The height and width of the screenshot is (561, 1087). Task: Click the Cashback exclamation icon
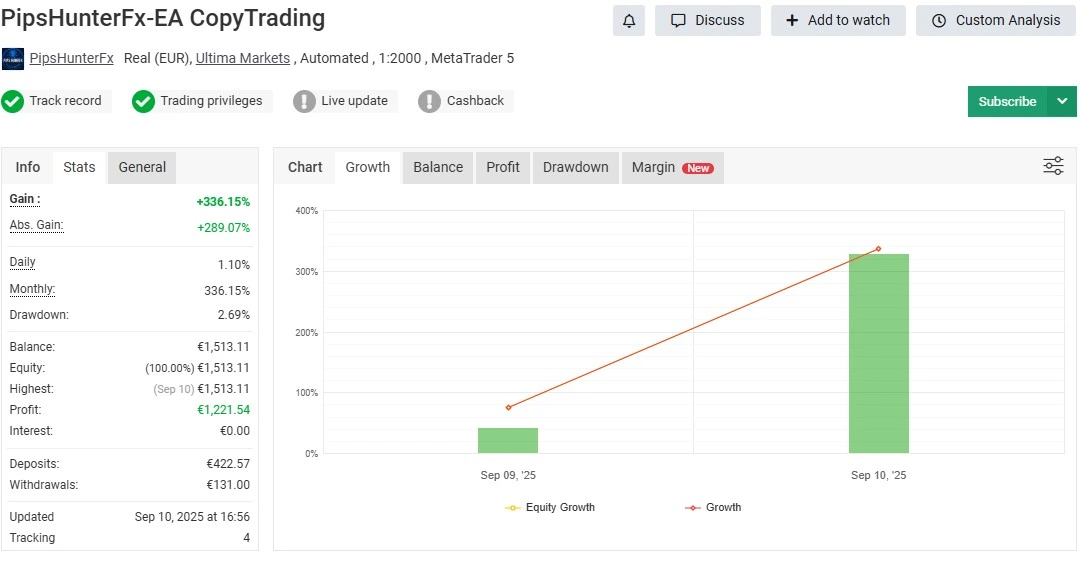[429, 101]
